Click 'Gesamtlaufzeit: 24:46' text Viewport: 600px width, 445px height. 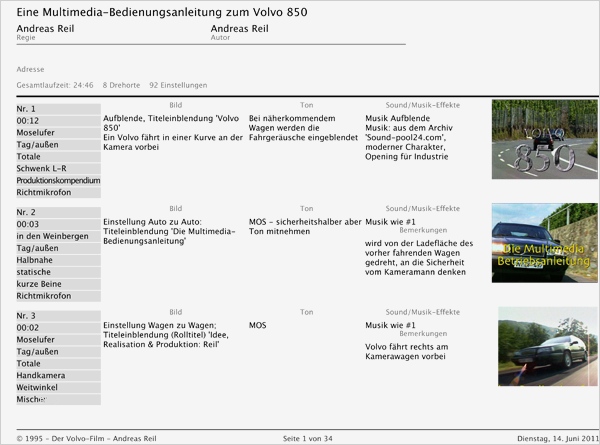(55, 85)
